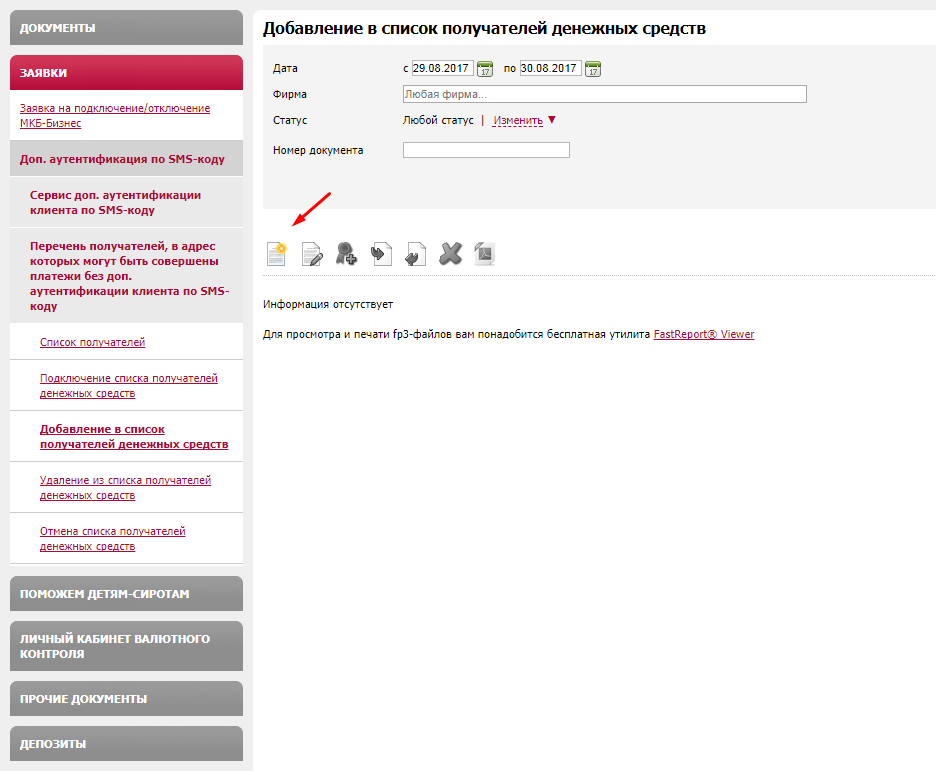Click the delete document X icon
This screenshot has width=936, height=771.
(x=451, y=254)
